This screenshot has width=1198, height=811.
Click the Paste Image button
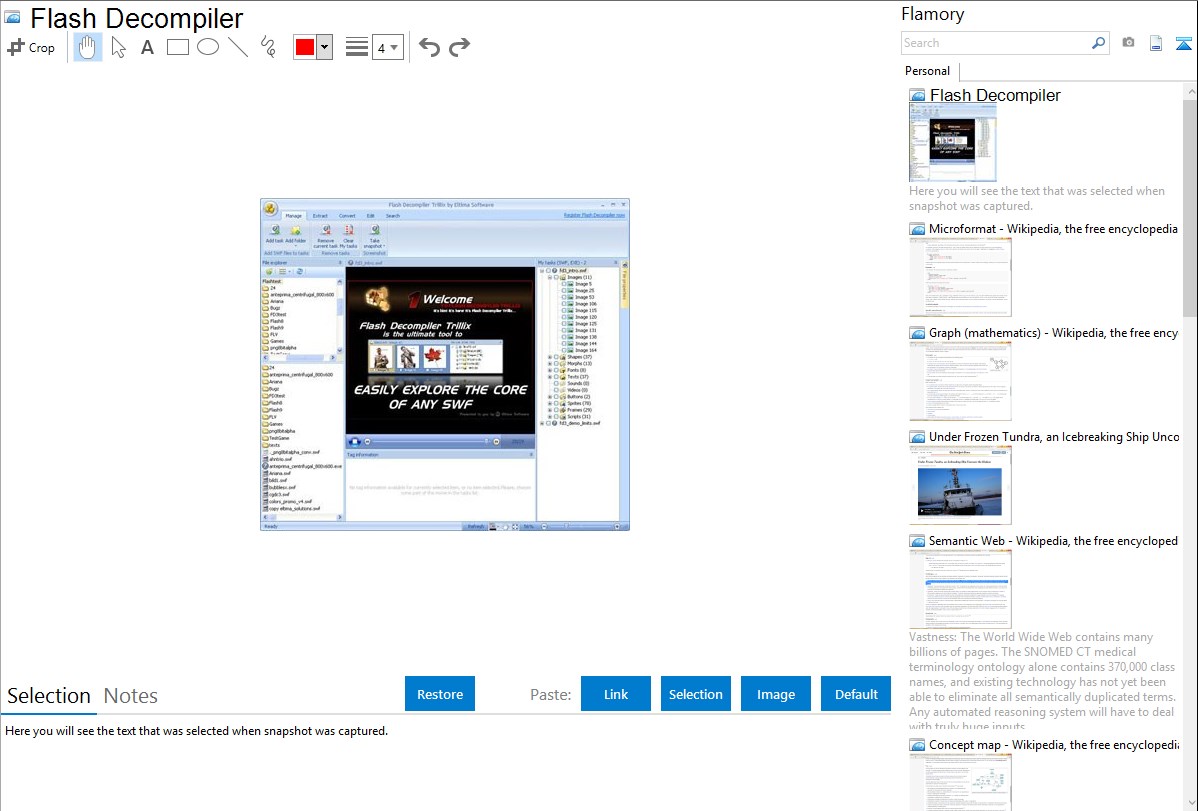pyautogui.click(x=776, y=694)
